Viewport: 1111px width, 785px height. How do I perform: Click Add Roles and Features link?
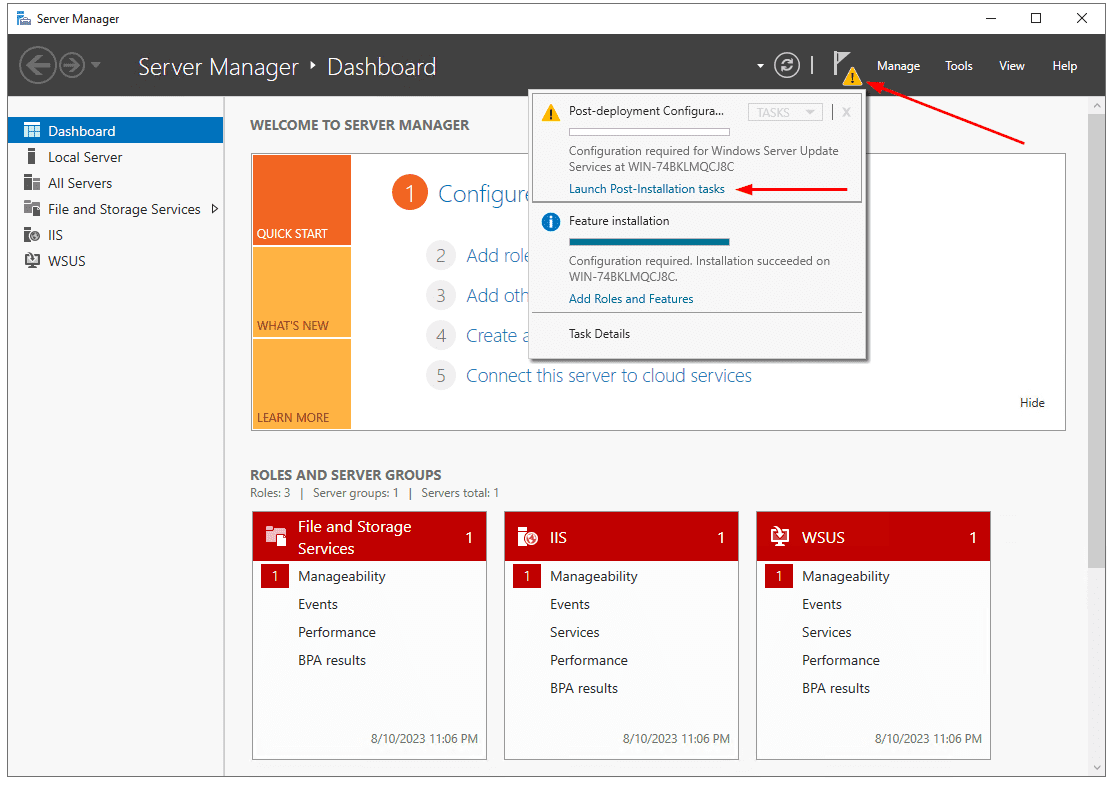coord(631,299)
